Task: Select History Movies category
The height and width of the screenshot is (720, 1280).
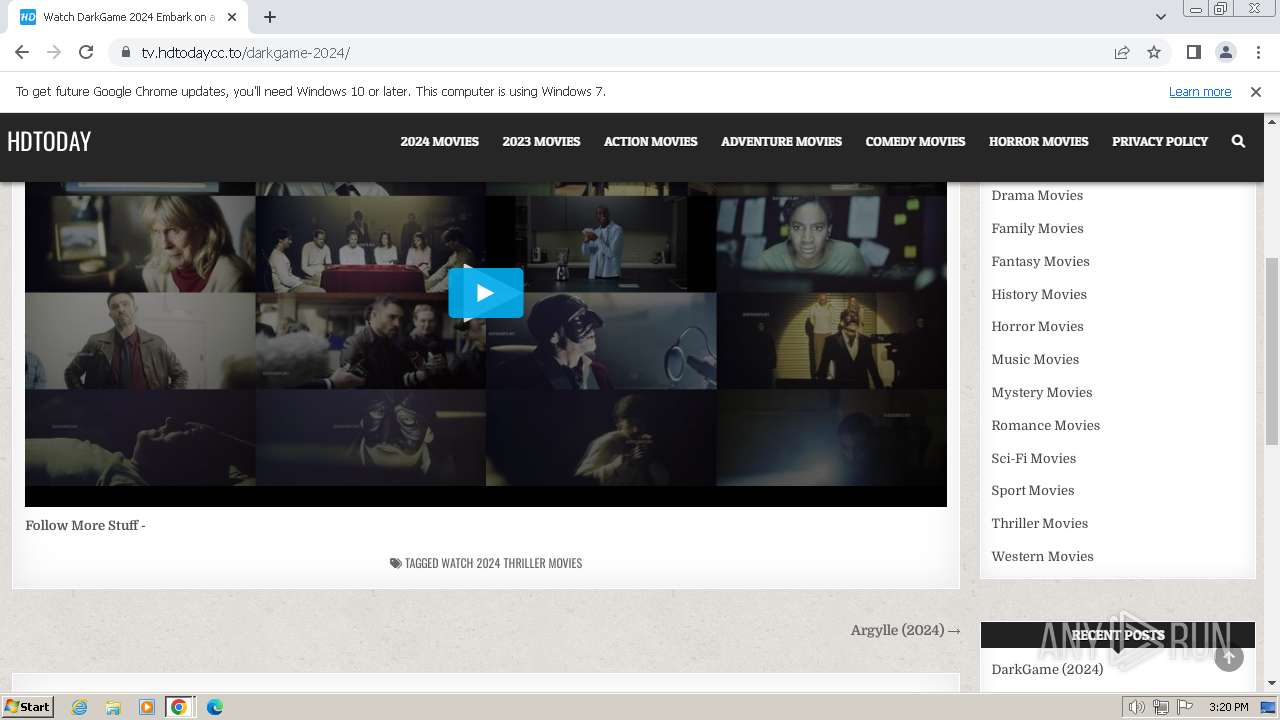Action: tap(1039, 294)
